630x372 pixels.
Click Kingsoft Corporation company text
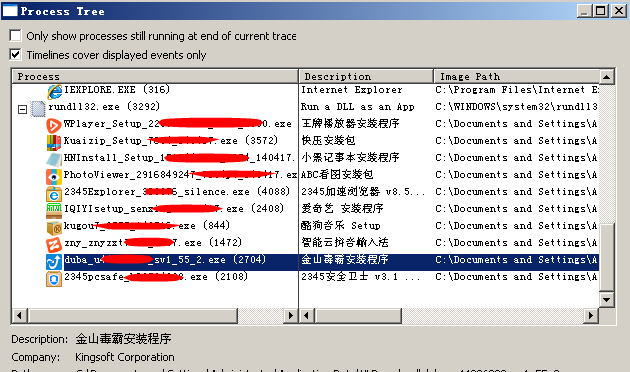click(125, 357)
